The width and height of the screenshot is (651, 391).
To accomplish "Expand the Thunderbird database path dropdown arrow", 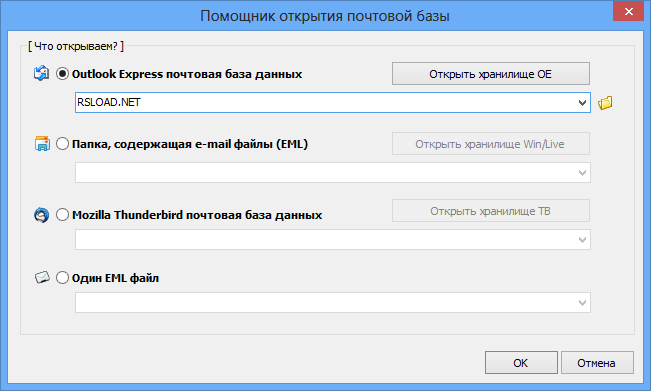I will (582, 239).
